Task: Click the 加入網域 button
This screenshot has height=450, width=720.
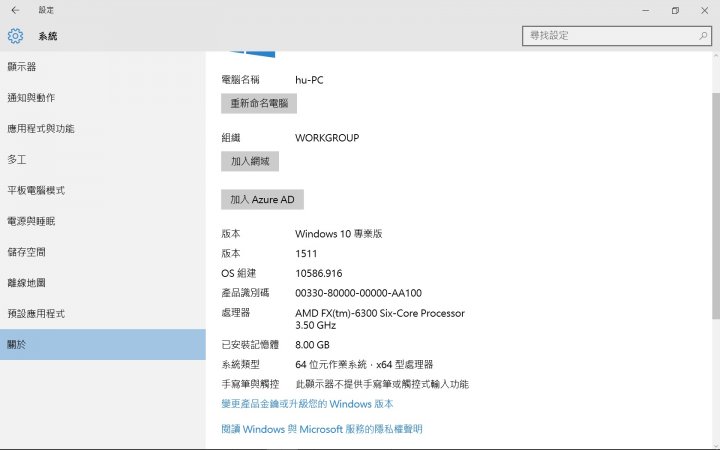Action: click(250, 161)
